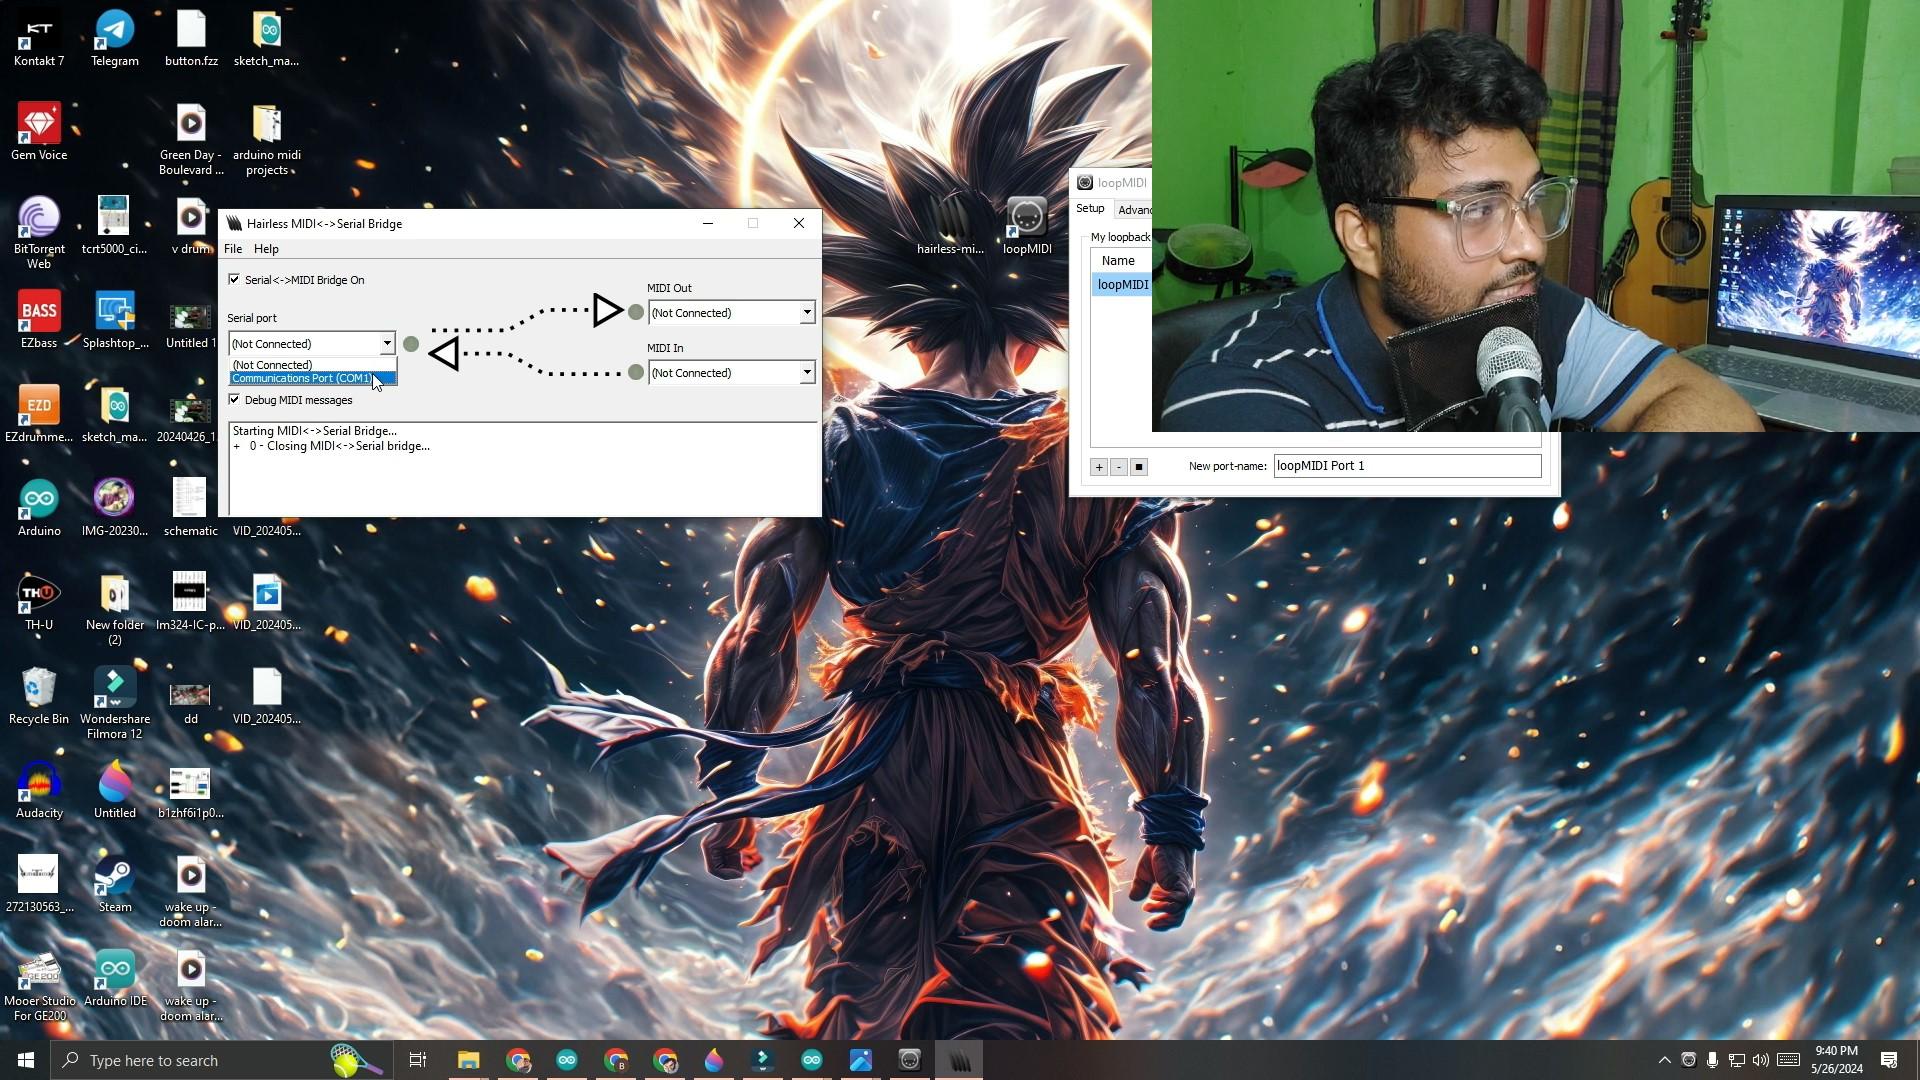This screenshot has width=1920, height=1080.
Task: Select Kontakt 7 desktop icon
Action: [x=39, y=40]
